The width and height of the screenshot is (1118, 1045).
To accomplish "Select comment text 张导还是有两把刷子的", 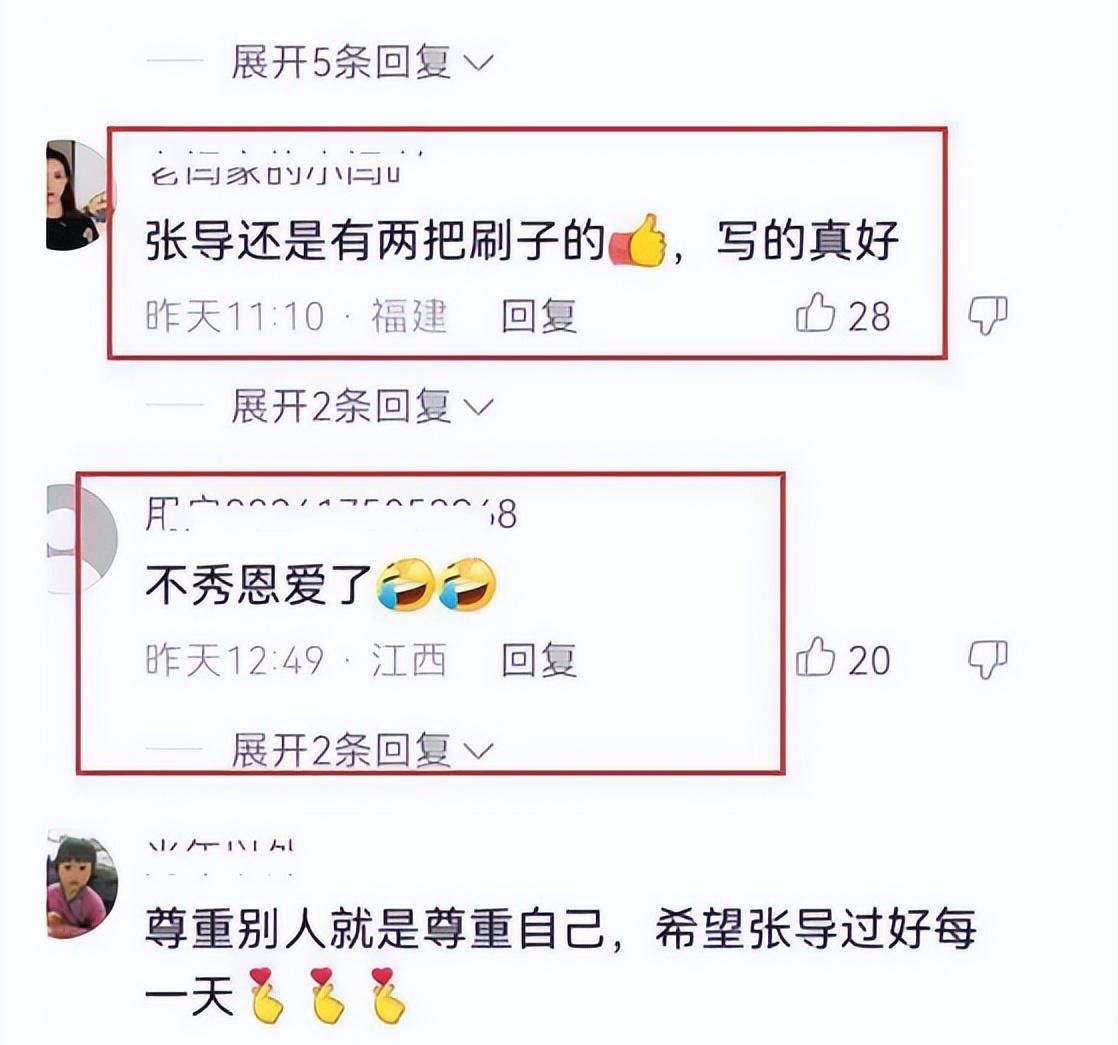I will click(375, 241).
